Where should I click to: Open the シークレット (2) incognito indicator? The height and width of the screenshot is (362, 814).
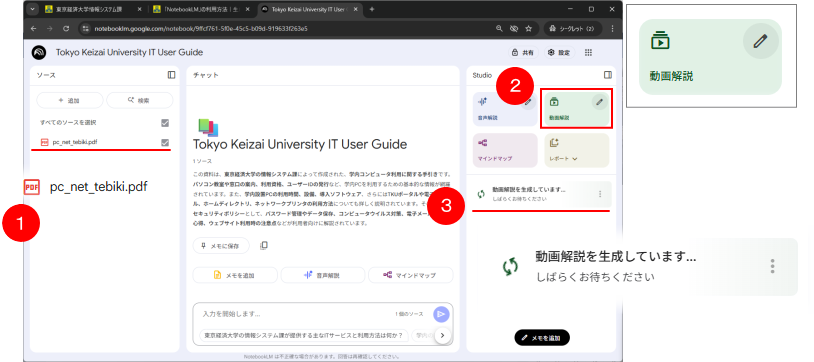tap(573, 29)
